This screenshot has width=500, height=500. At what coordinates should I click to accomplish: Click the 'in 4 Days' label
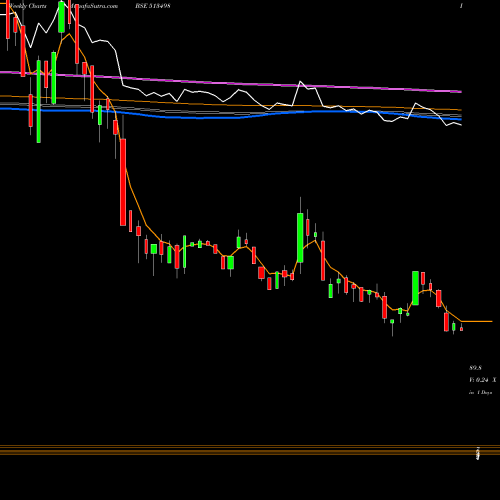coord(480,393)
